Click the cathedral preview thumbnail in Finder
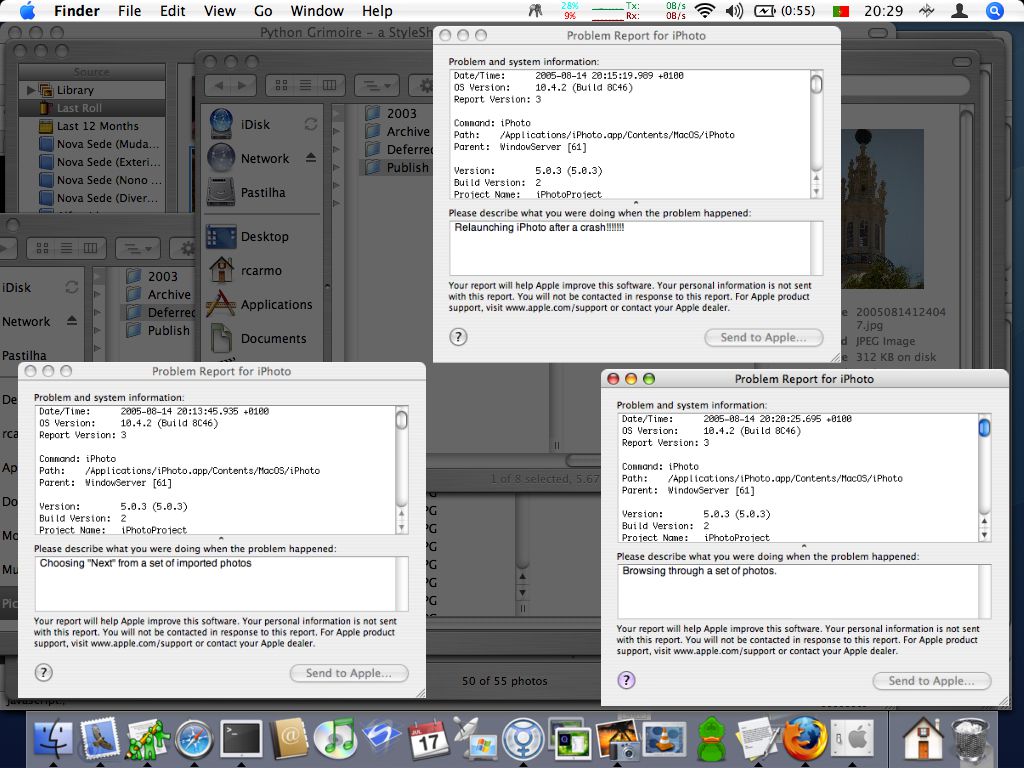Image resolution: width=1024 pixels, height=768 pixels. tap(882, 209)
